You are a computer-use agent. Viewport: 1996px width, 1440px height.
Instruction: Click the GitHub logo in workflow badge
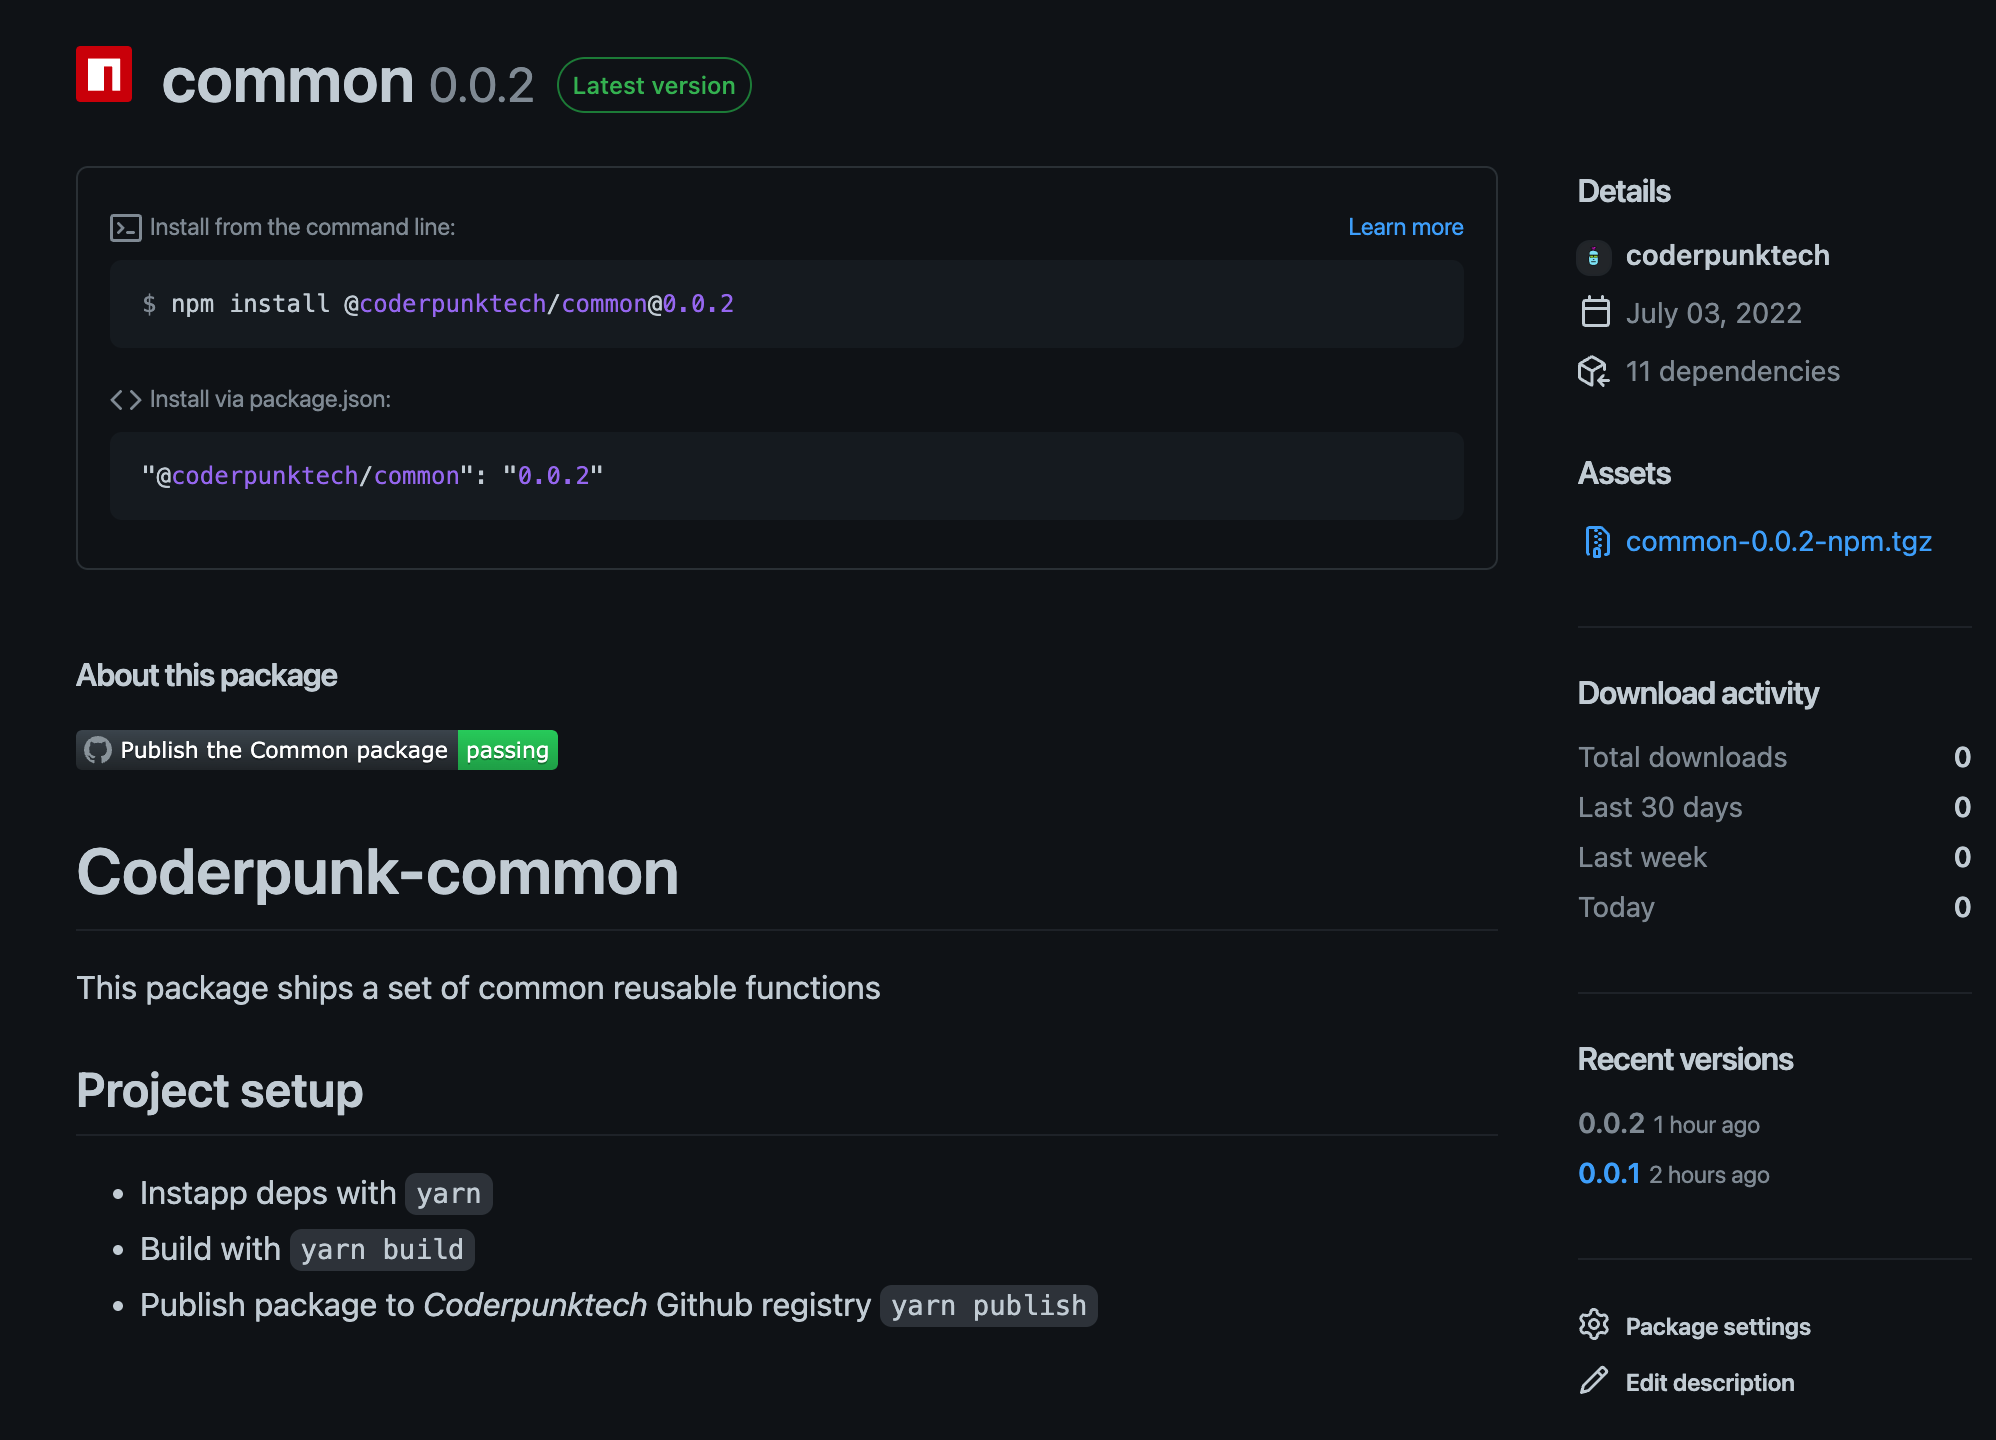(x=98, y=750)
